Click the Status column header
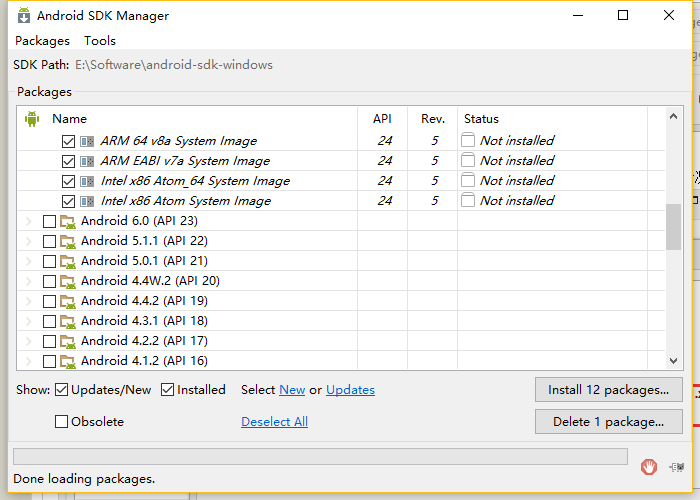Viewport: 700px width, 500px height. click(552, 119)
